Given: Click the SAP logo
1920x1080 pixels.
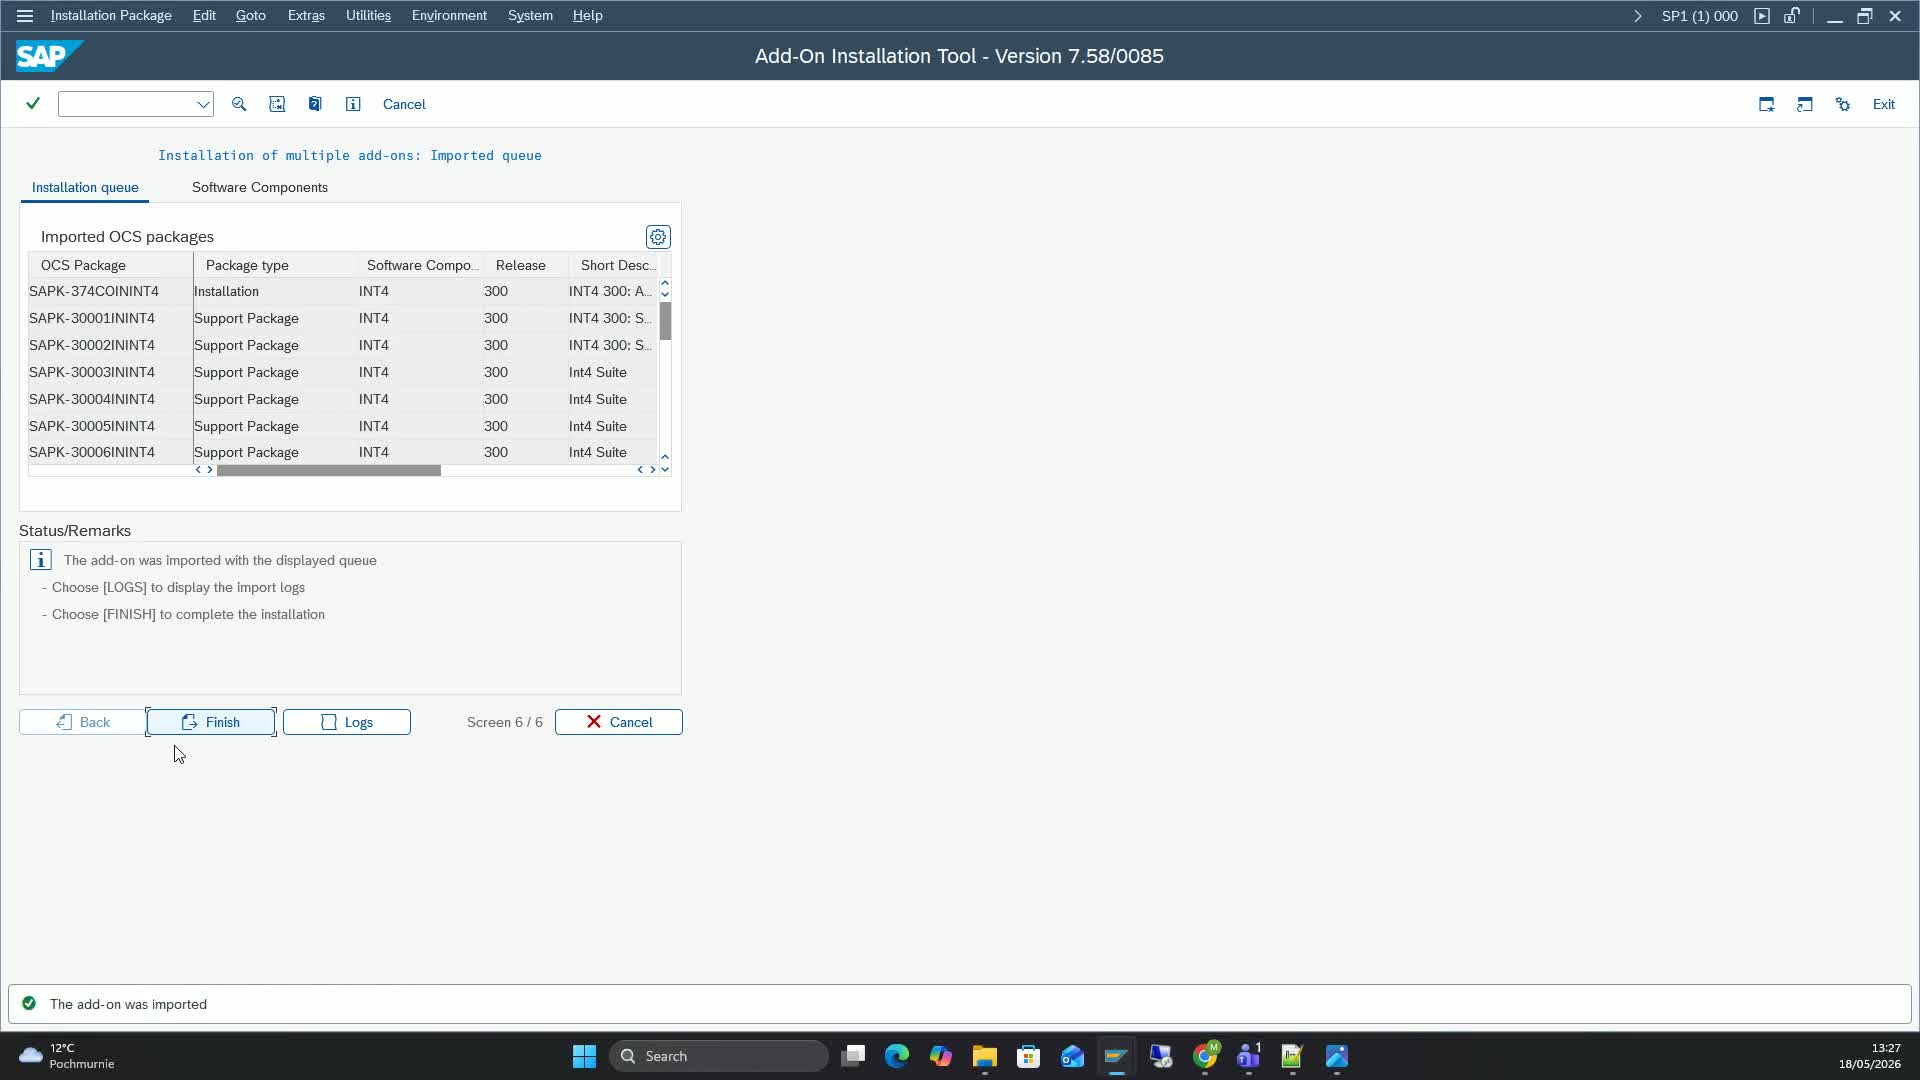Looking at the screenshot, I should [x=48, y=56].
